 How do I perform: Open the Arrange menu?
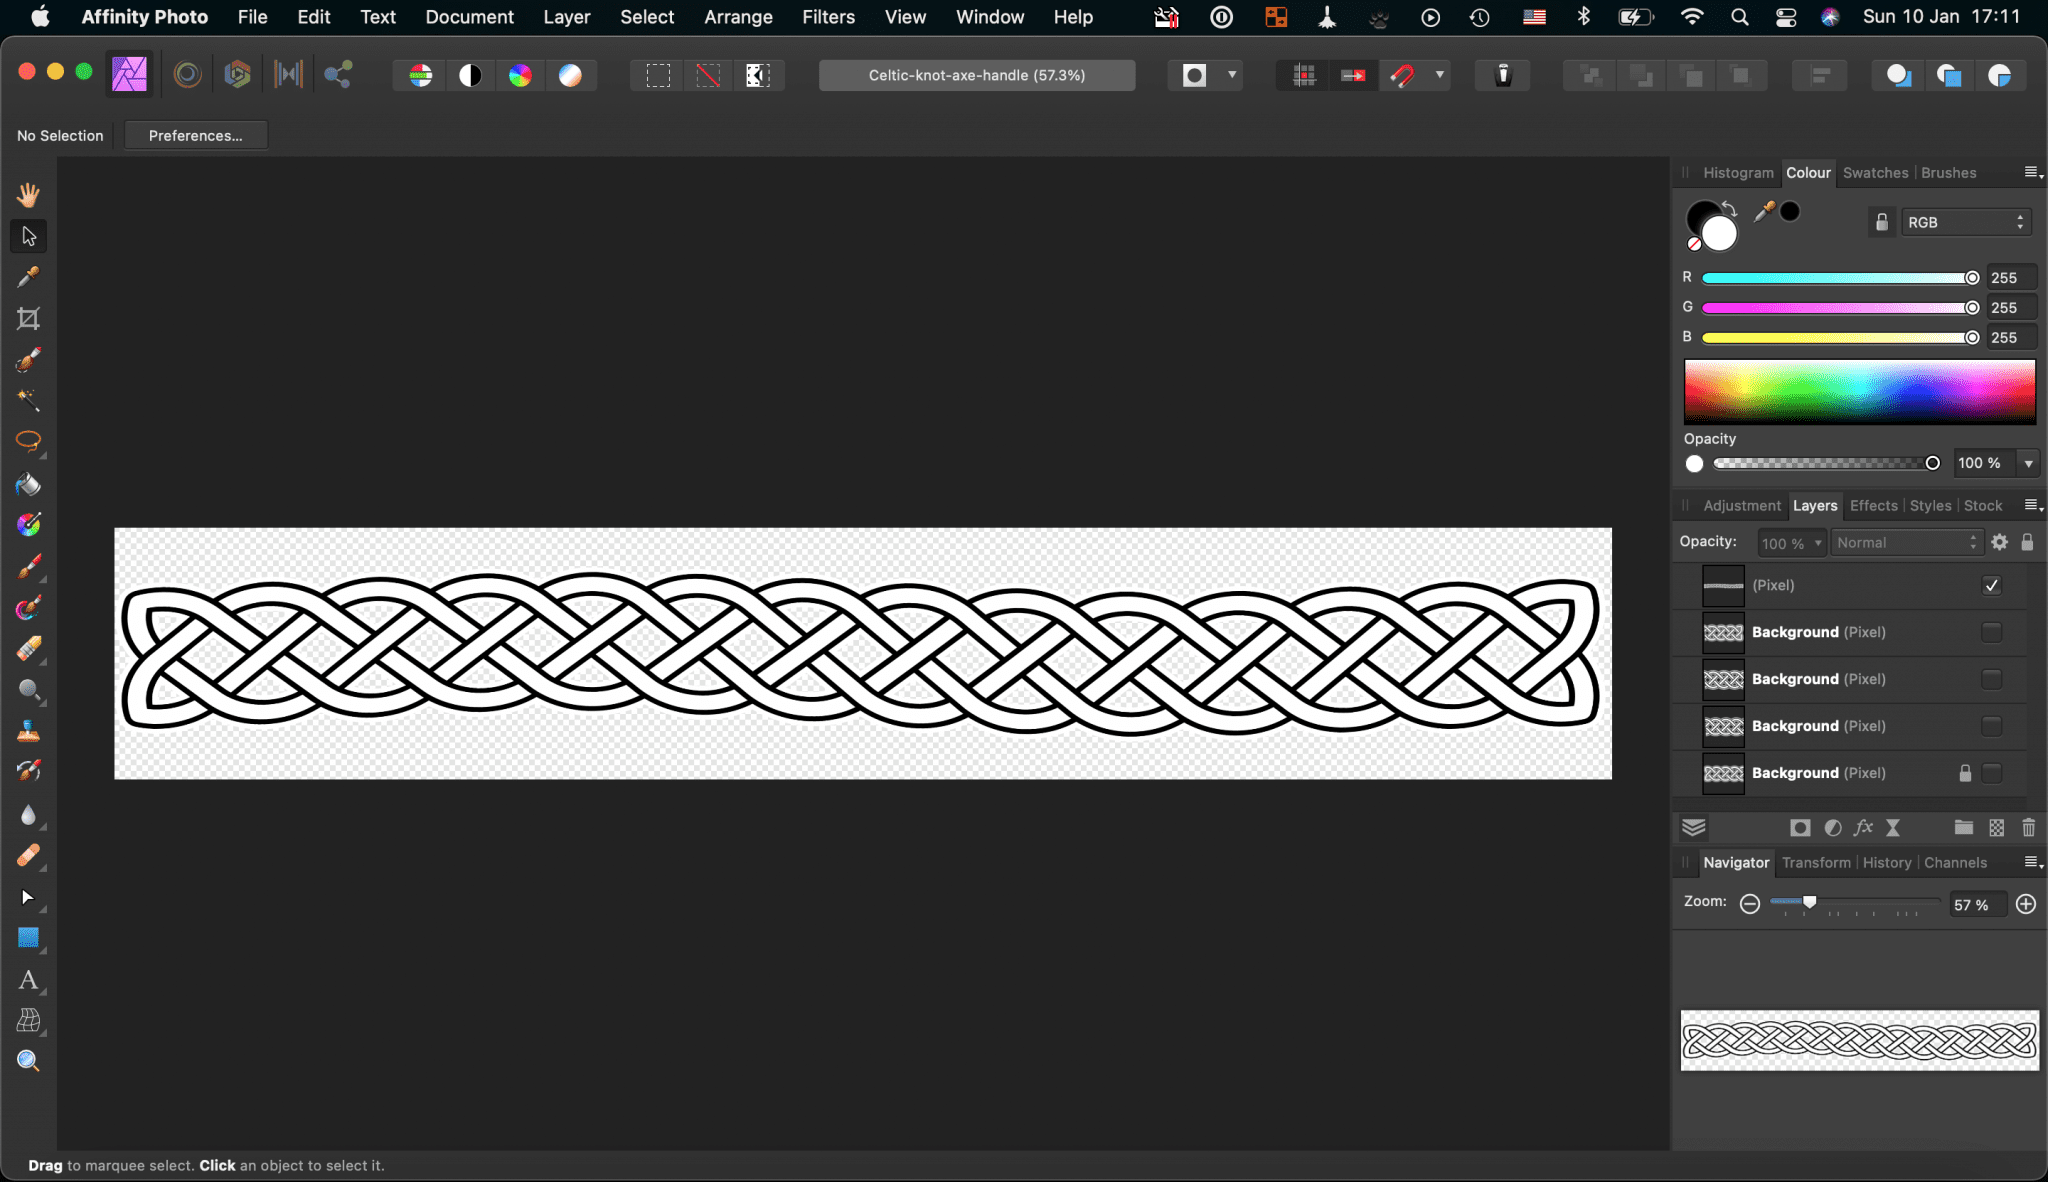(x=738, y=17)
